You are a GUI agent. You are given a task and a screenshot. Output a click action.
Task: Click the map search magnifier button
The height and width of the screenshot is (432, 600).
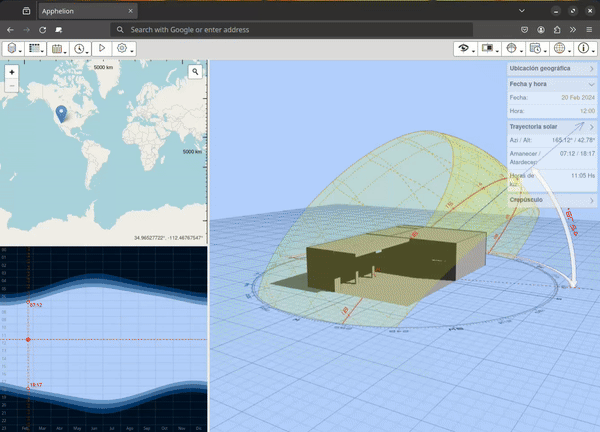coord(195,72)
